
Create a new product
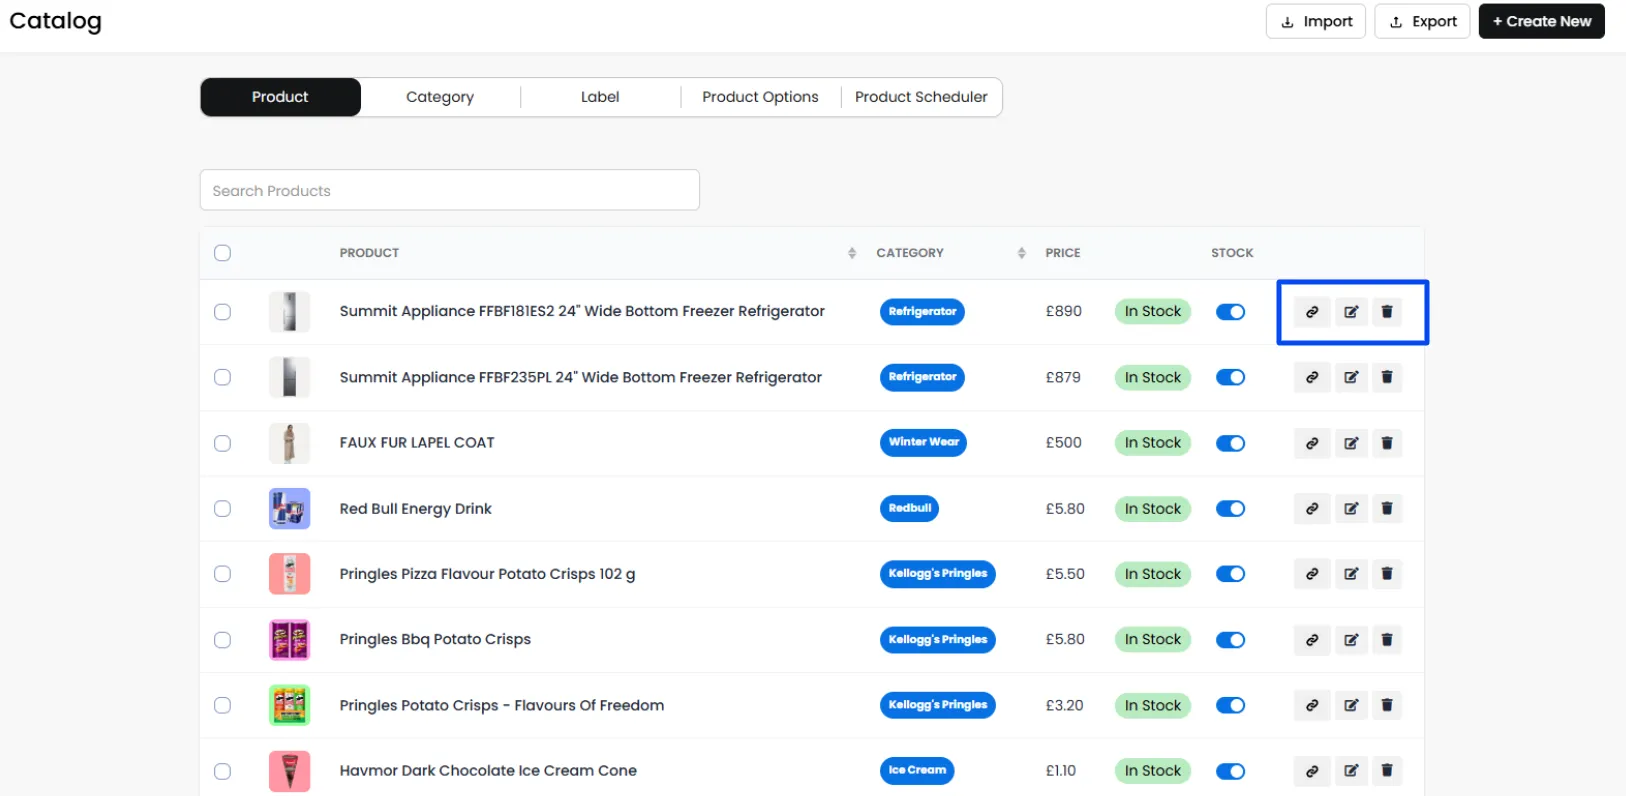pyautogui.click(x=1542, y=21)
